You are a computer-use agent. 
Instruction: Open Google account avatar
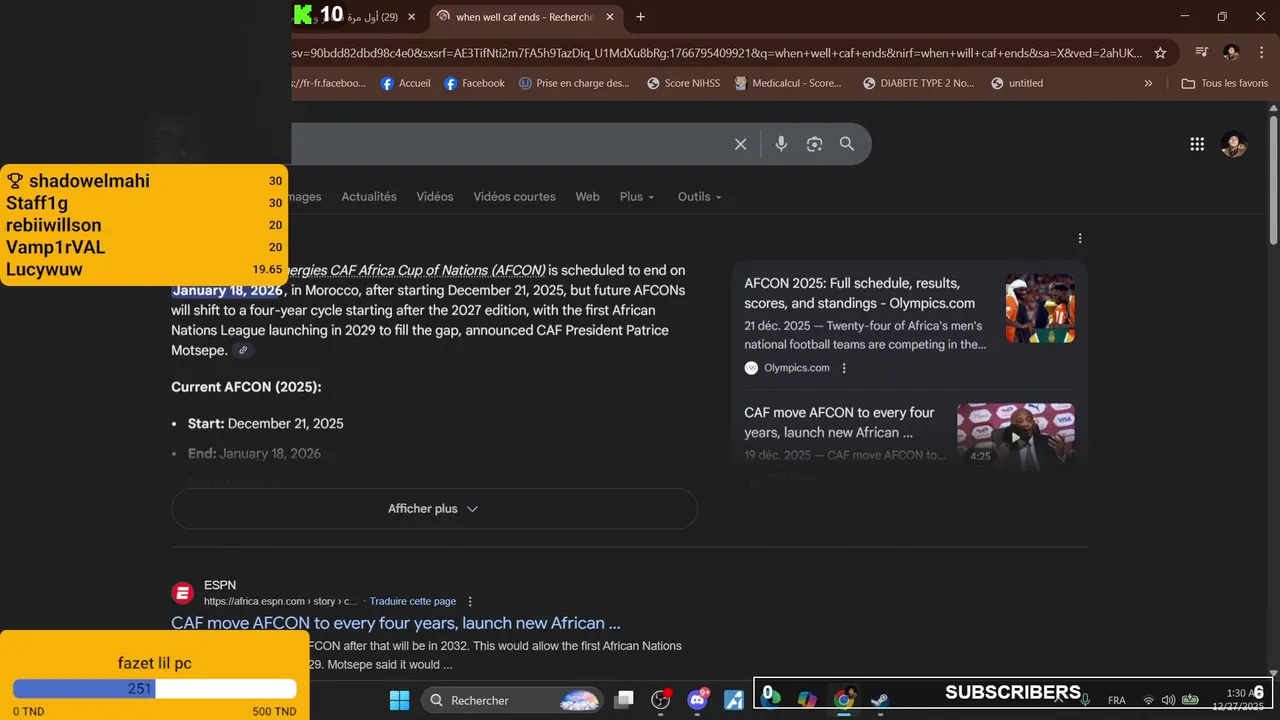coord(1234,144)
